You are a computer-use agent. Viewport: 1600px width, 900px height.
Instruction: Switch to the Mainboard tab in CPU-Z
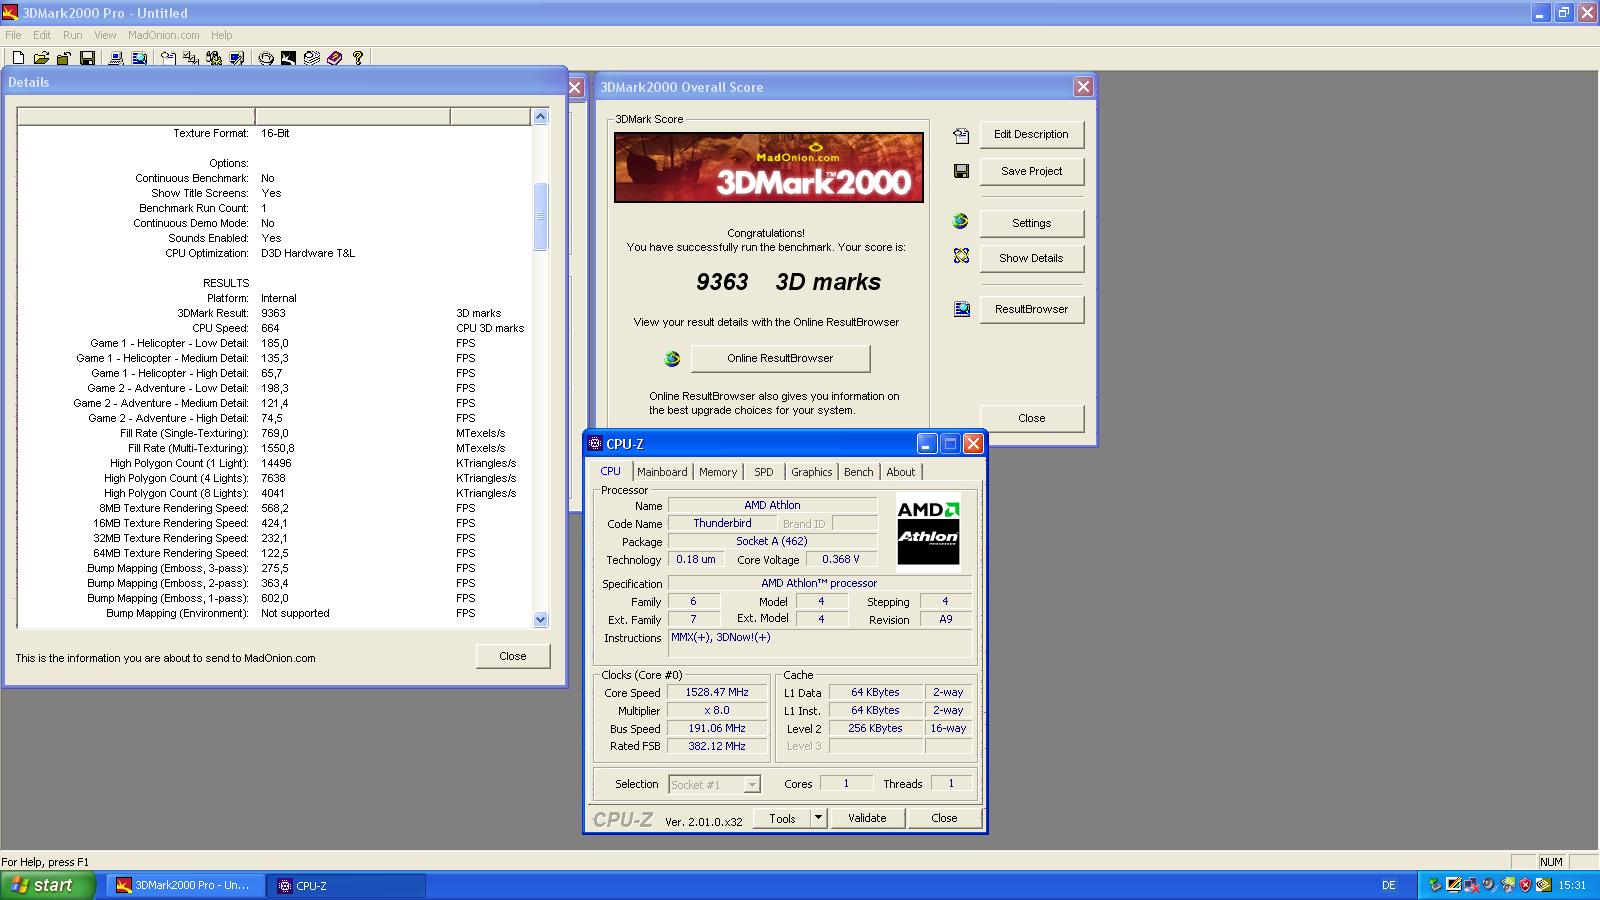pyautogui.click(x=662, y=472)
